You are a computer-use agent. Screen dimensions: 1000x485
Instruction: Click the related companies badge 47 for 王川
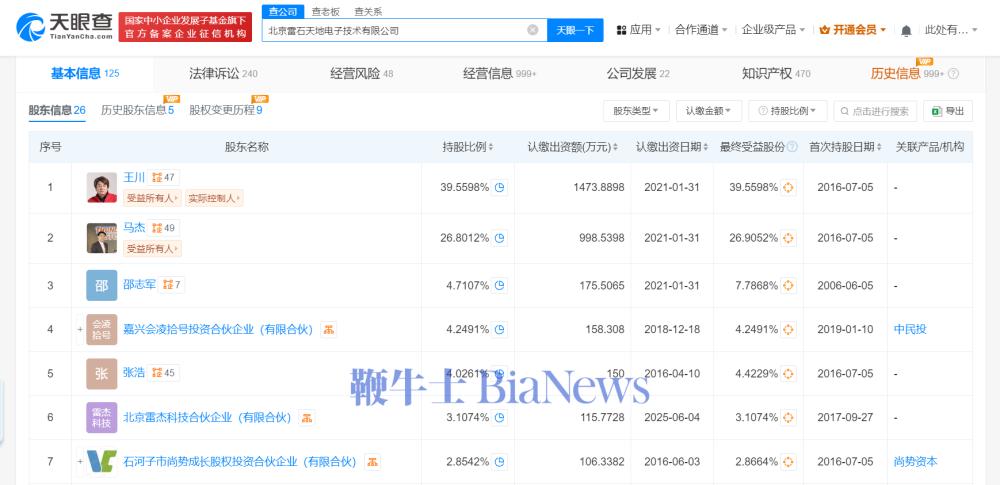click(x=163, y=177)
